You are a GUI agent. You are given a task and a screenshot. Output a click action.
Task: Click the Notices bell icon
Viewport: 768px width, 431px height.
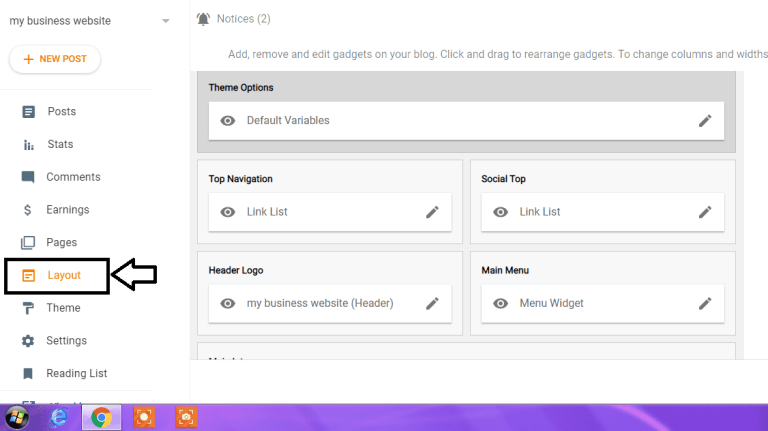tap(203, 19)
